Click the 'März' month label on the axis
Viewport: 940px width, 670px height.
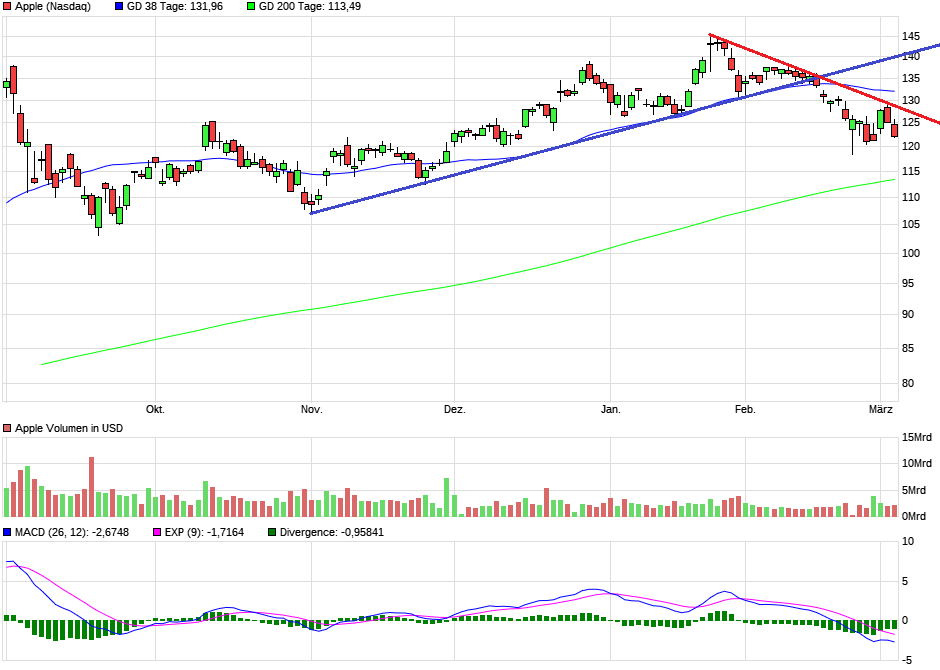click(x=881, y=409)
